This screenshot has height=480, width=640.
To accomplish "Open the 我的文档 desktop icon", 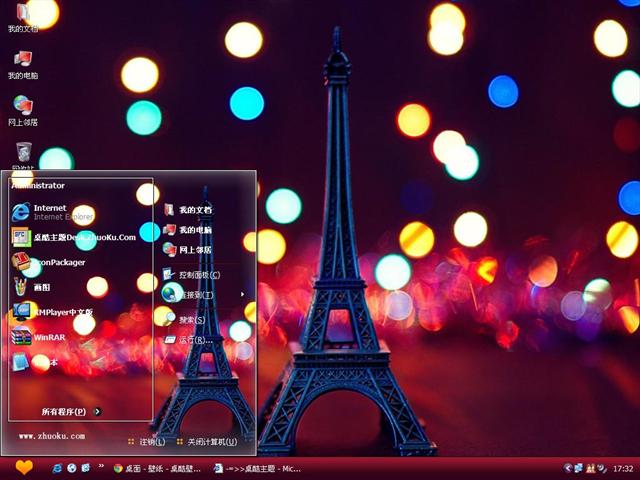I will [23, 17].
